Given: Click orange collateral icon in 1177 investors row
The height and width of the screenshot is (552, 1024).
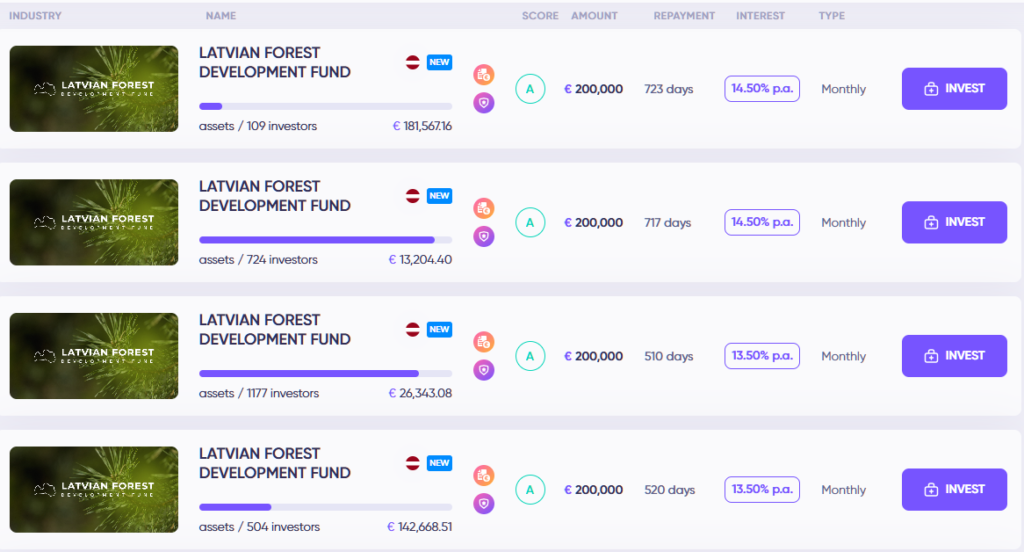Looking at the screenshot, I should click(484, 342).
